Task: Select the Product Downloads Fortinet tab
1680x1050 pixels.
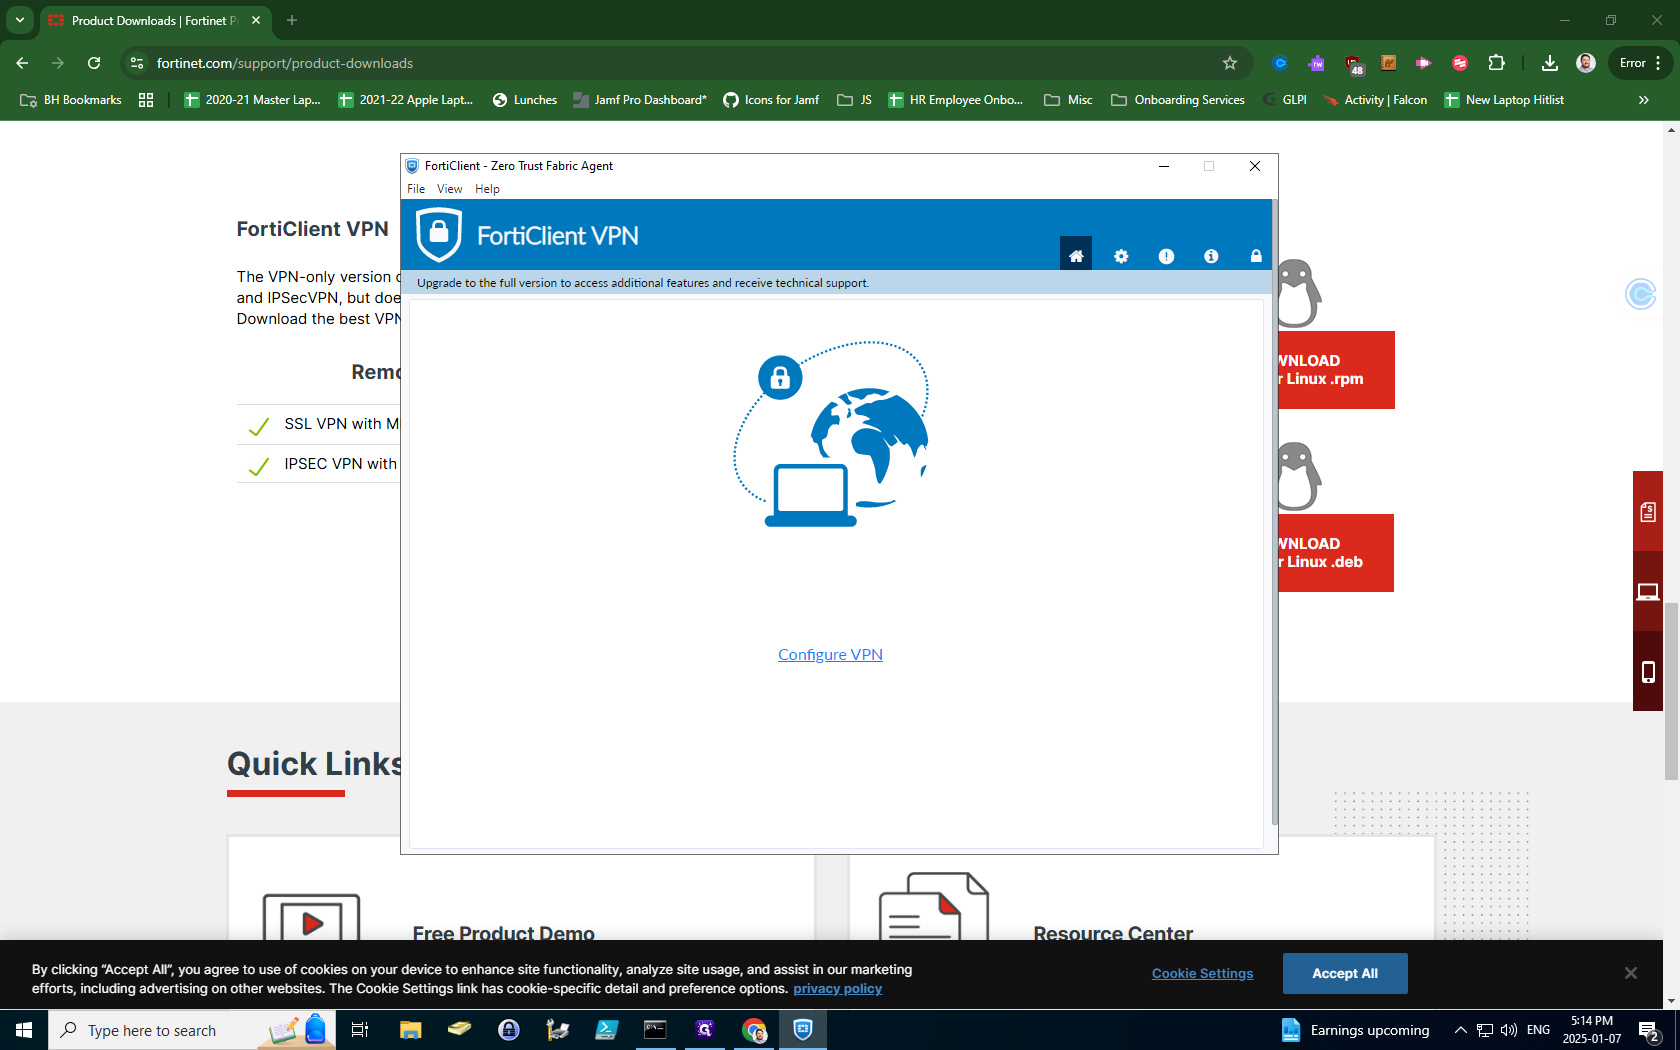Action: [x=155, y=20]
